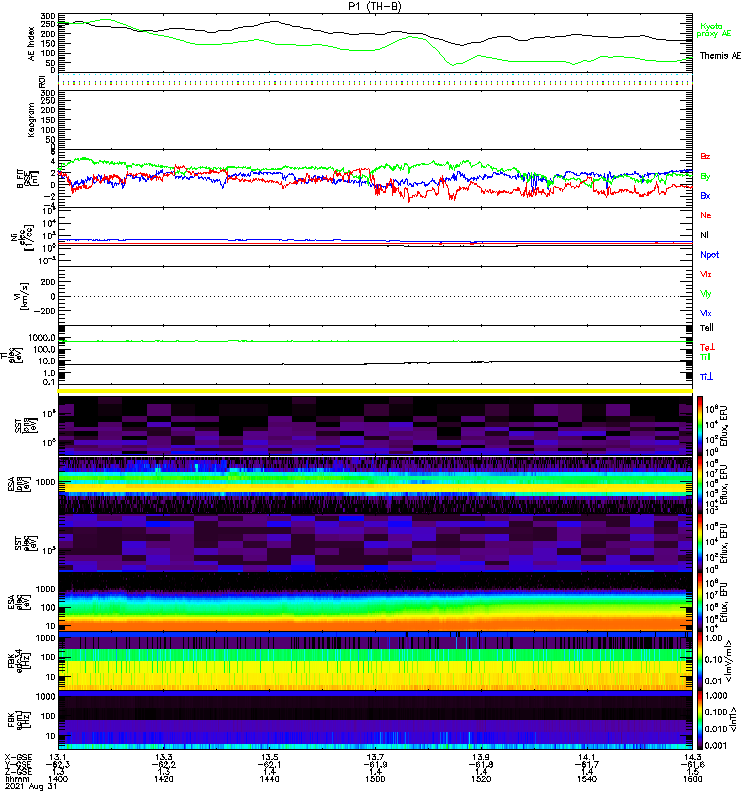Image resolution: width=750 pixels, height=800 pixels.
Task: Click the plot title "P1 (TH-B)"
Action: [375, 6]
